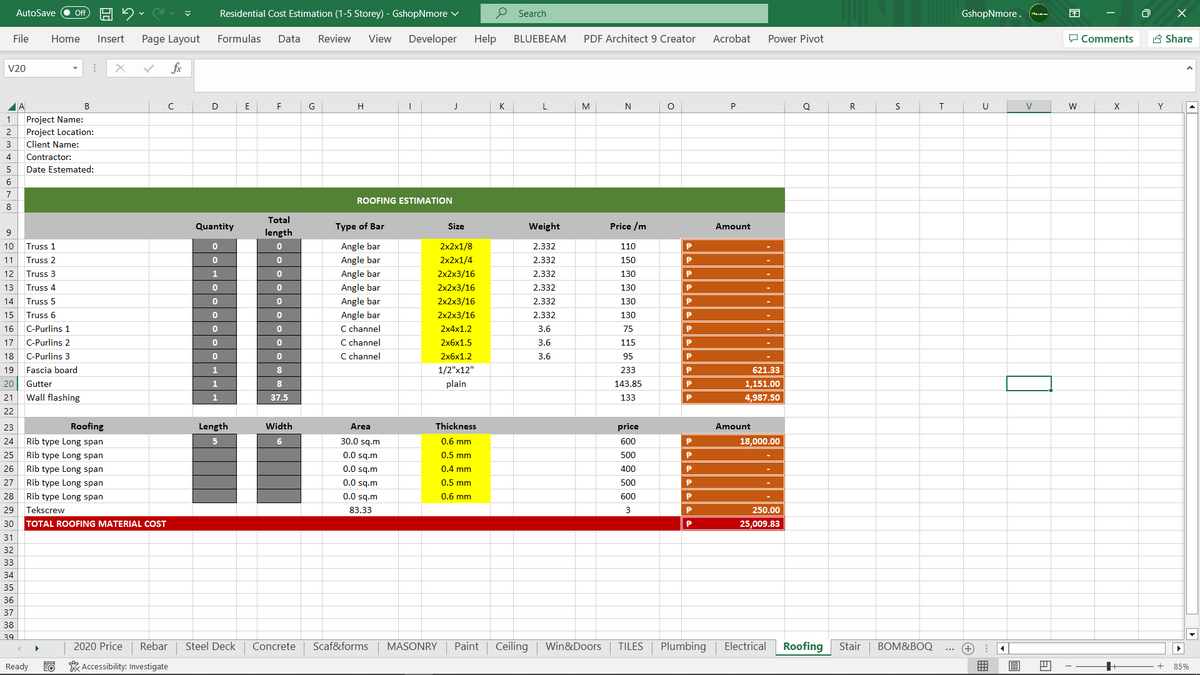Click the Undo arrow icon
Viewport: 1200px width, 675px height.
pyautogui.click(x=128, y=13)
